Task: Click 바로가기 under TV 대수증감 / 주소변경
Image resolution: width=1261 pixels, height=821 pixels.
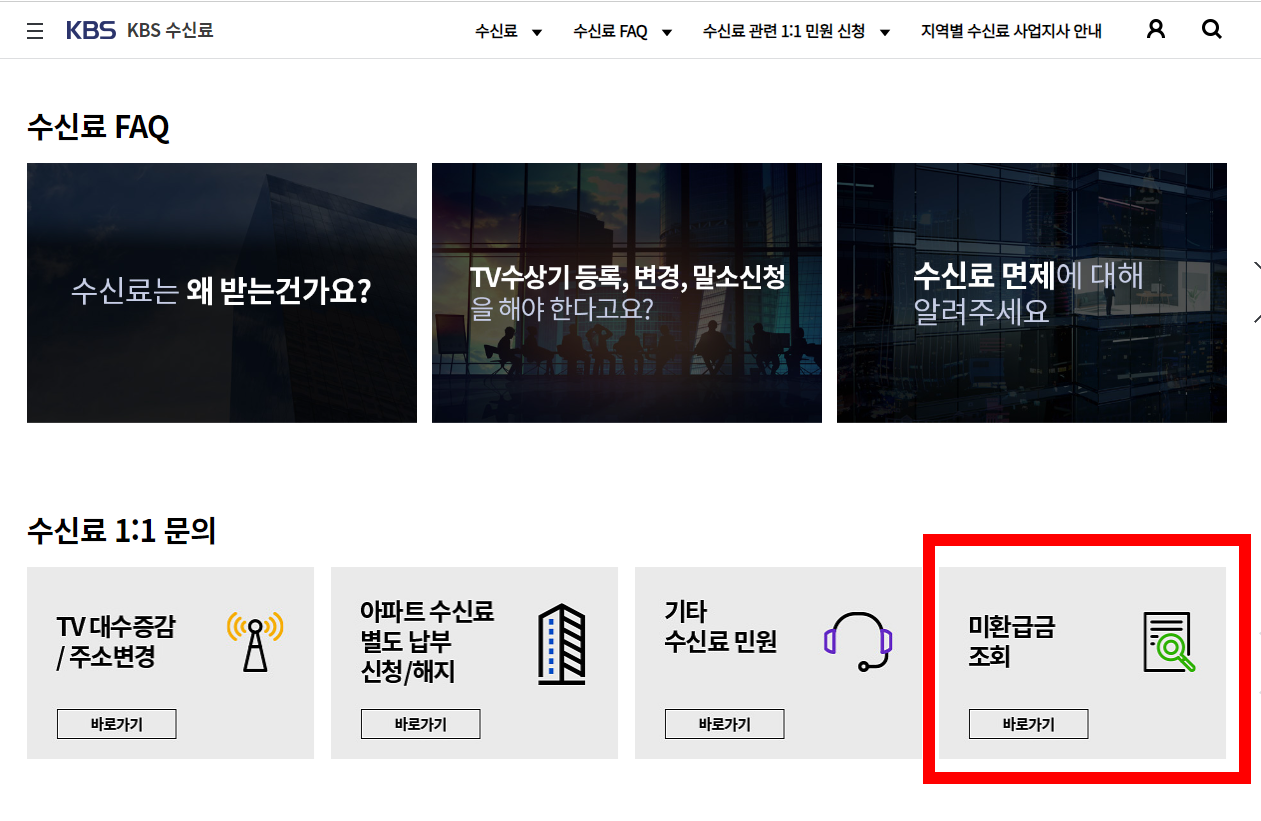Action: pos(116,723)
